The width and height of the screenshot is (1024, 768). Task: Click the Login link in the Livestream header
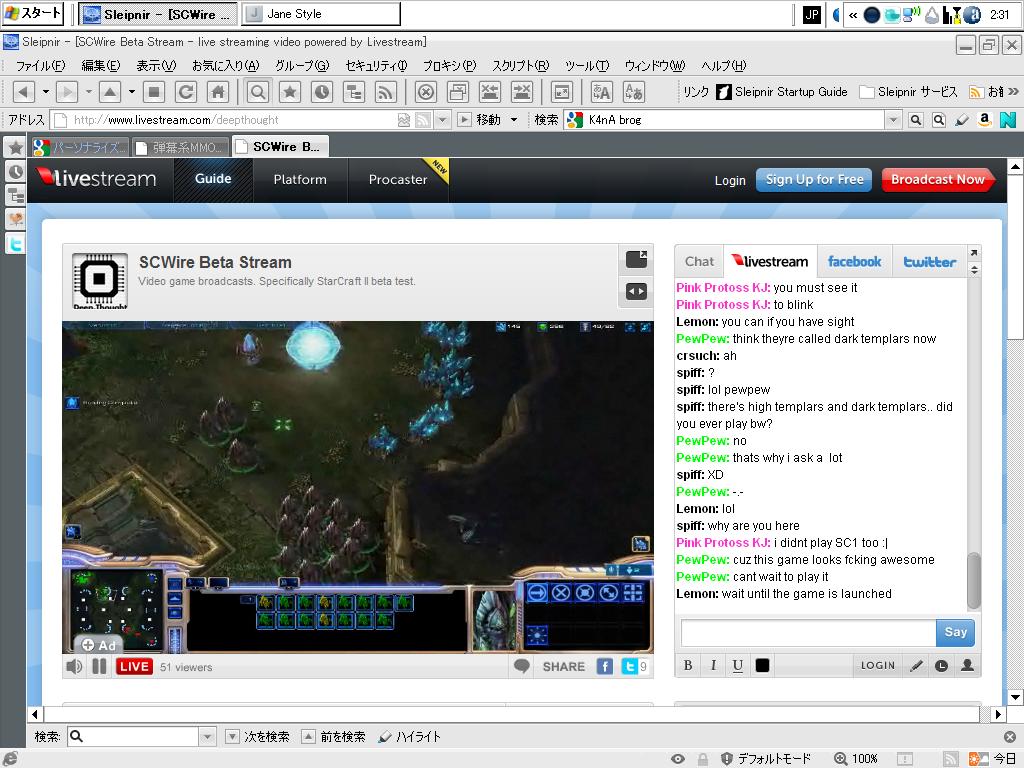coord(730,181)
